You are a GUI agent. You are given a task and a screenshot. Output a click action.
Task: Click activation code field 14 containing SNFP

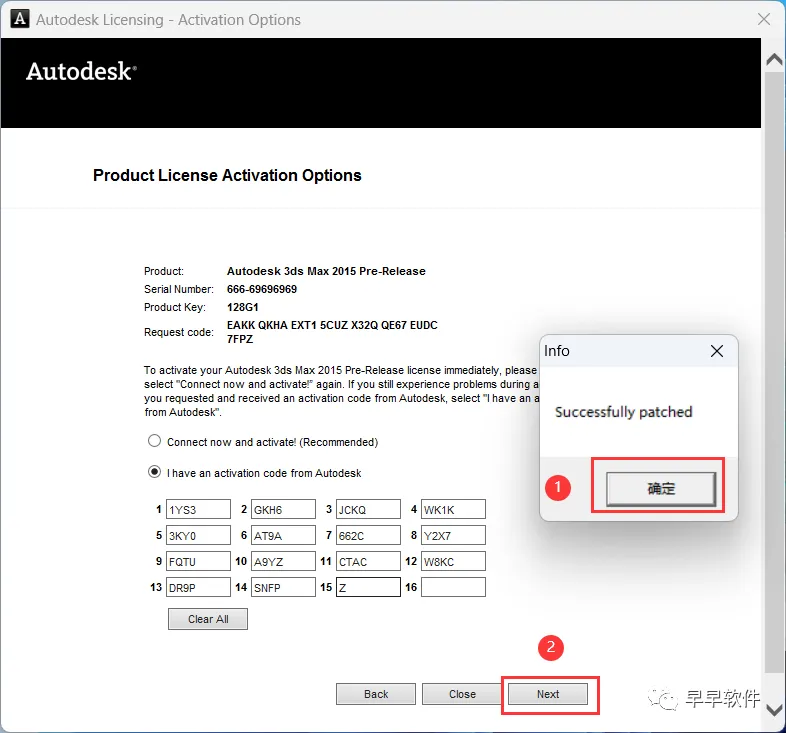[283, 588]
